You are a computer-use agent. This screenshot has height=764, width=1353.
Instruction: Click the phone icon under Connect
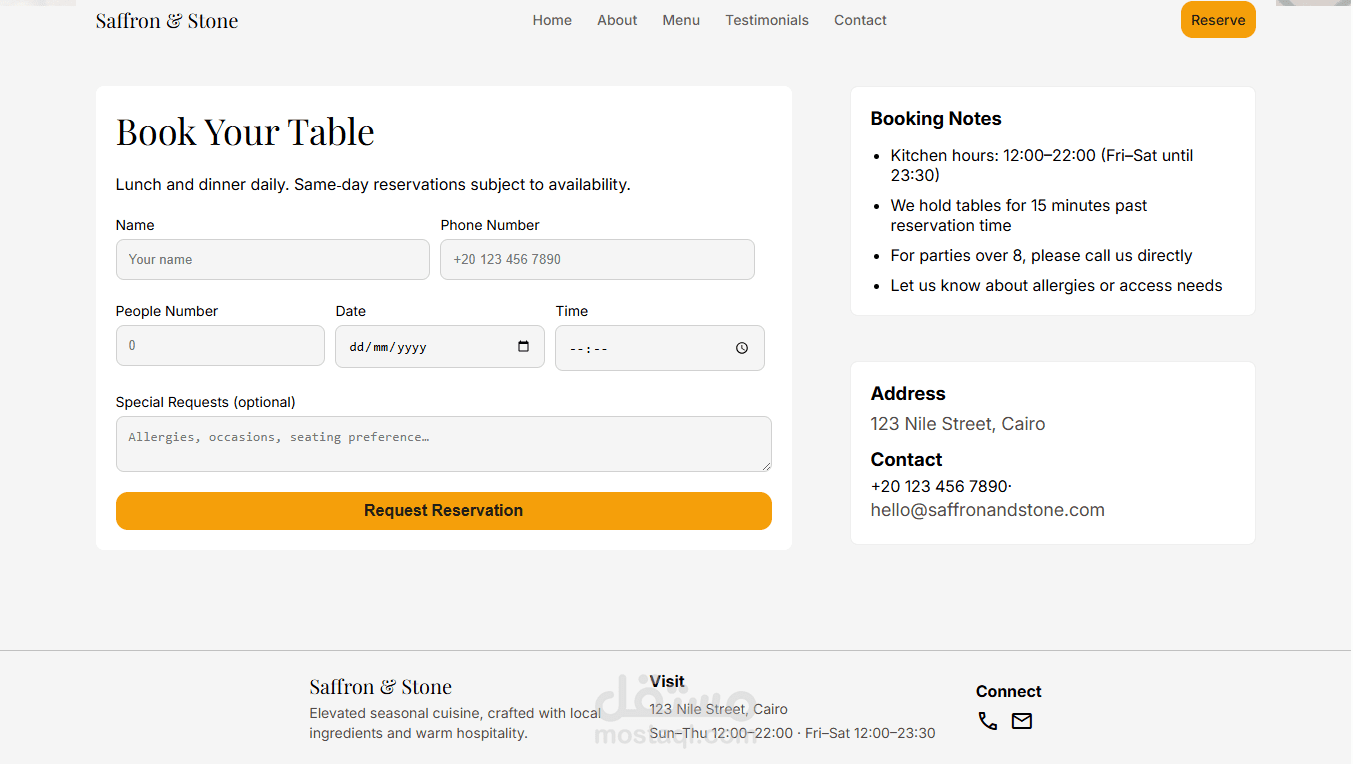coord(987,721)
